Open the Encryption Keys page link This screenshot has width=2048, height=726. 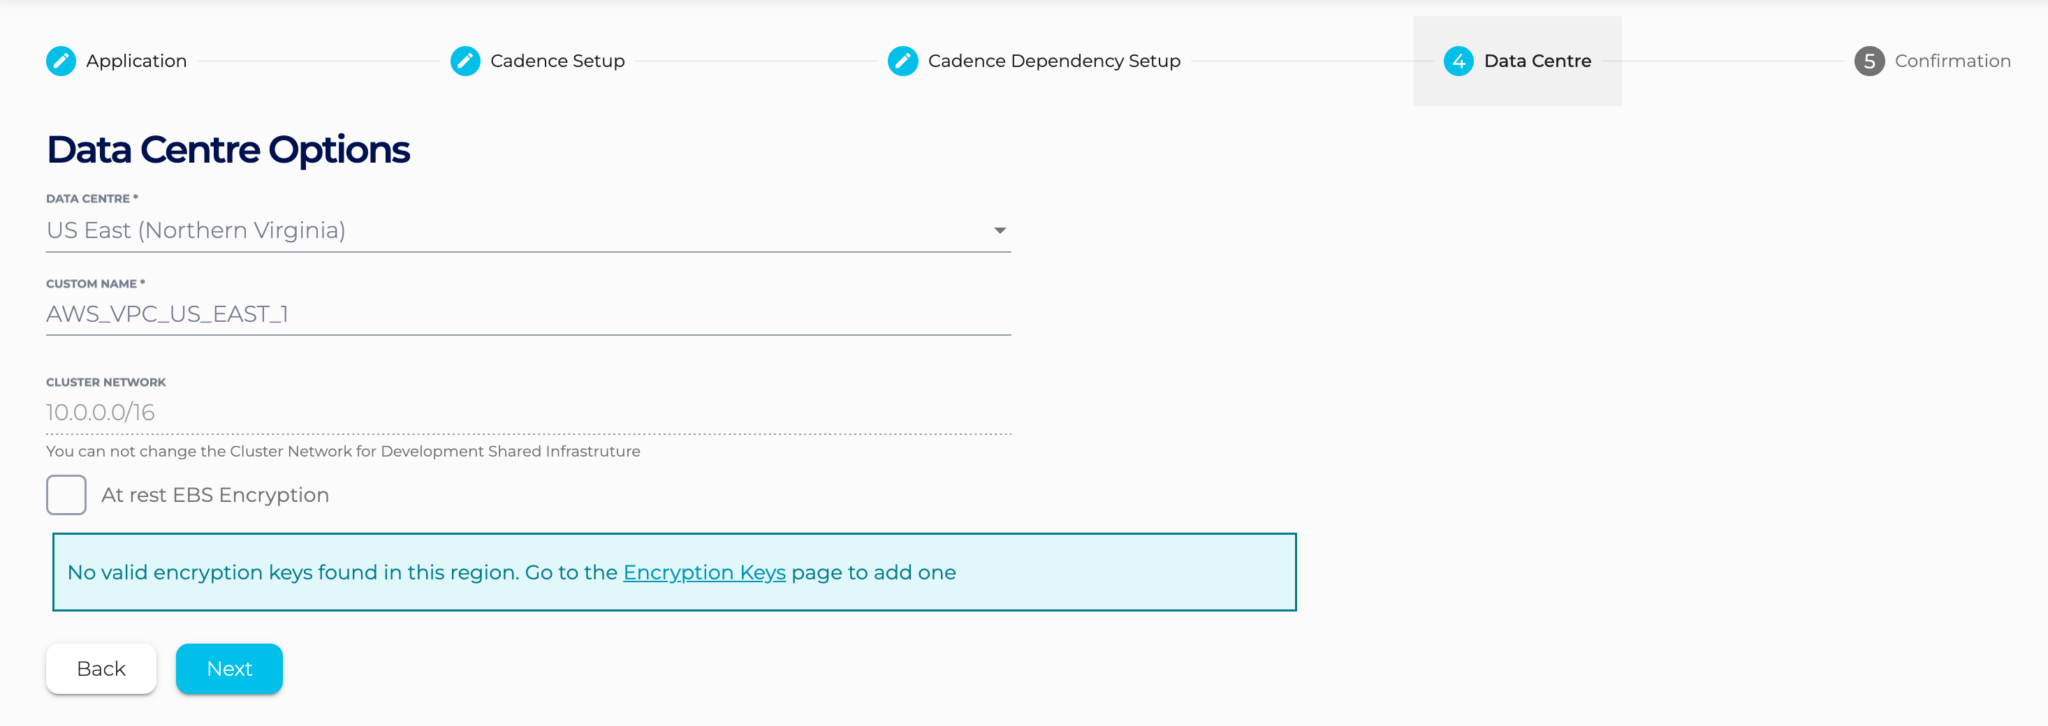704,572
